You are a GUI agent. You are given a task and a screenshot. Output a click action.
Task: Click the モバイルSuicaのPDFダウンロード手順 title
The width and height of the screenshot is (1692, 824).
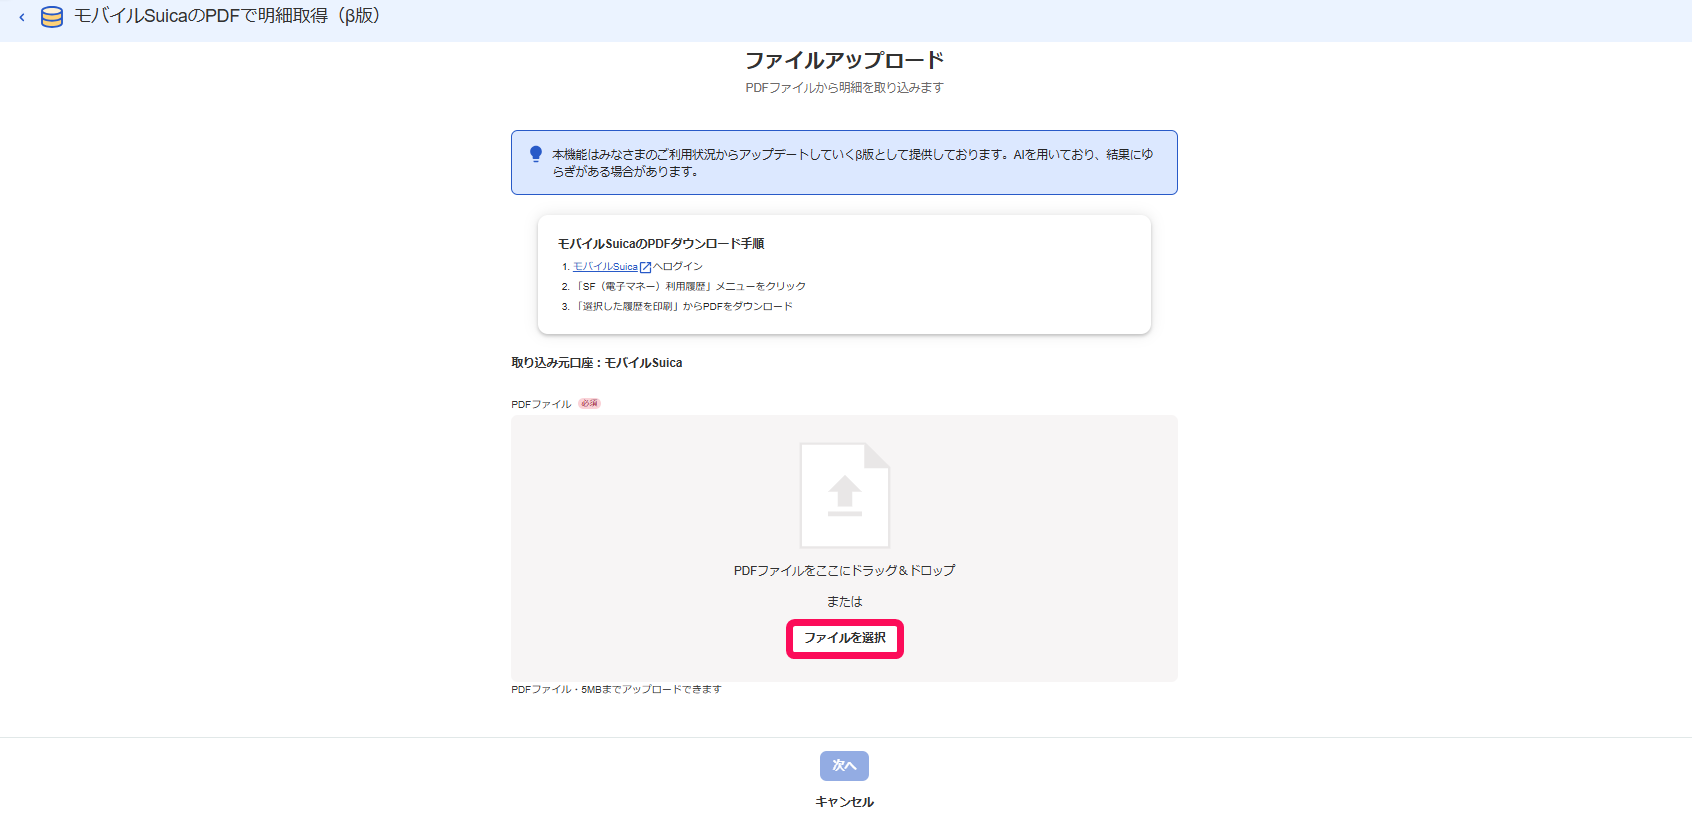click(661, 244)
